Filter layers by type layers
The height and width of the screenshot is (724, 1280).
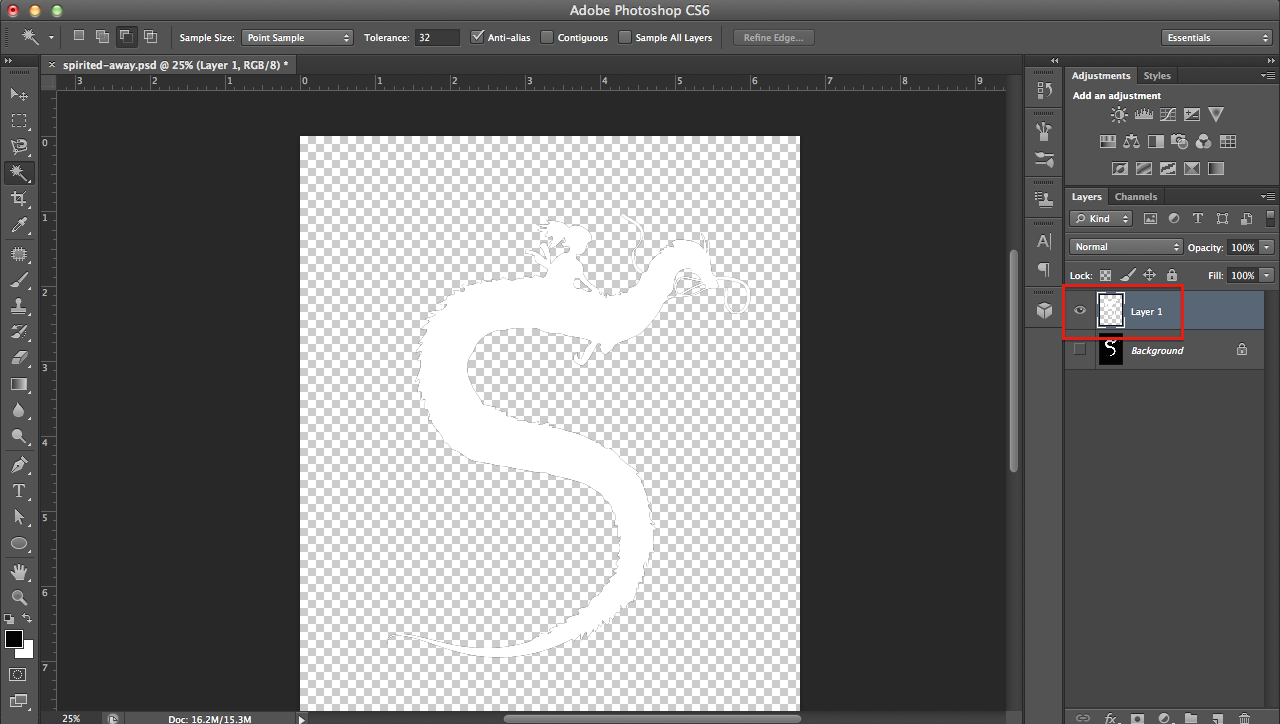pyautogui.click(x=1198, y=218)
